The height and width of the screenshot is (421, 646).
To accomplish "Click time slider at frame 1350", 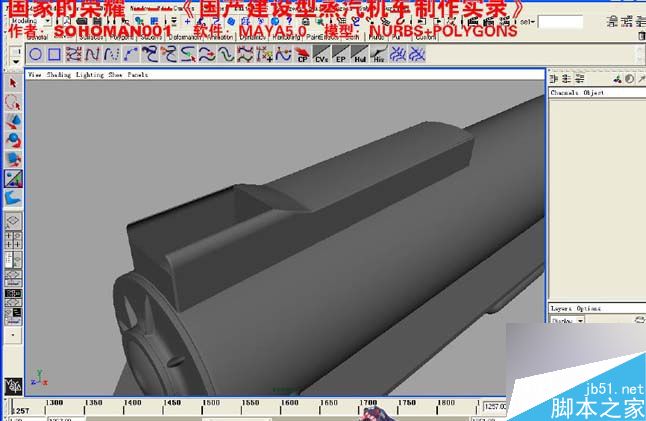I will (85, 407).
